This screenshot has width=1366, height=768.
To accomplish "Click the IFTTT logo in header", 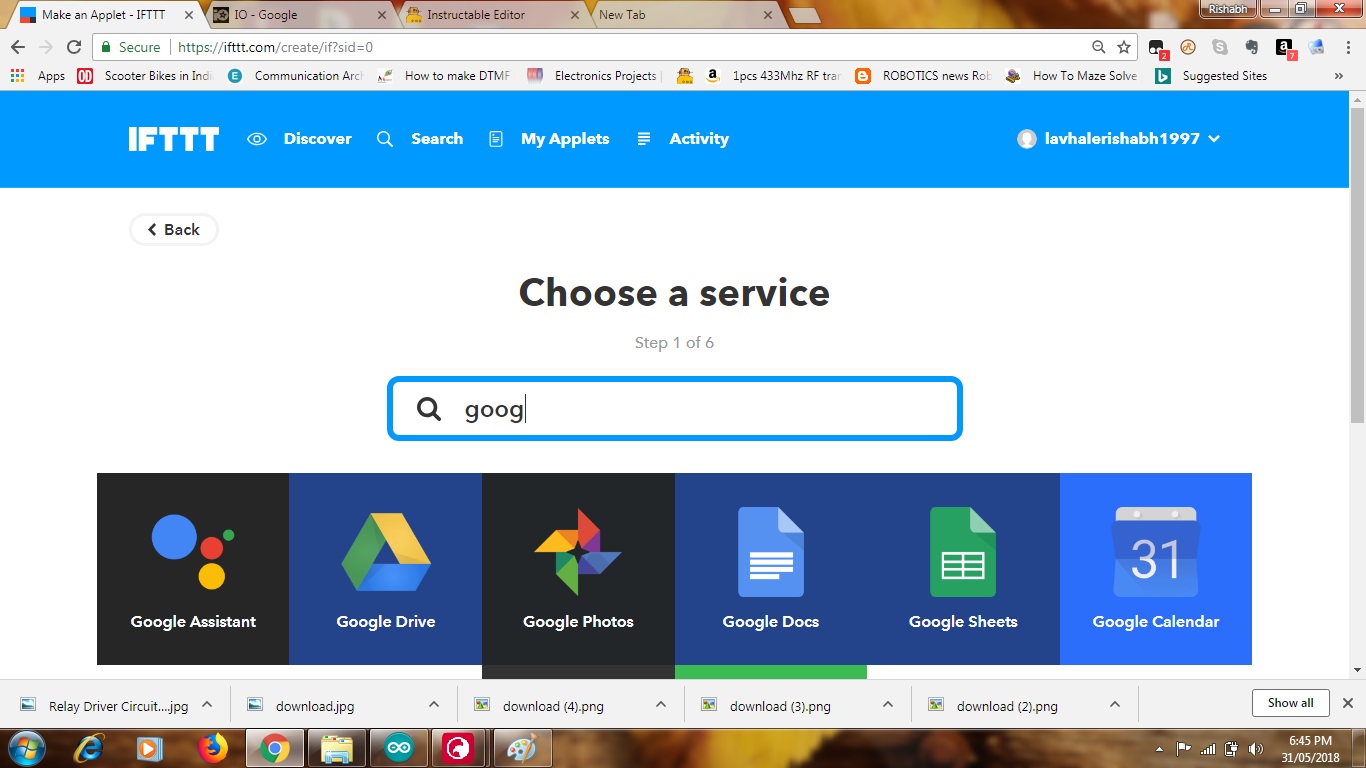I will (x=173, y=139).
